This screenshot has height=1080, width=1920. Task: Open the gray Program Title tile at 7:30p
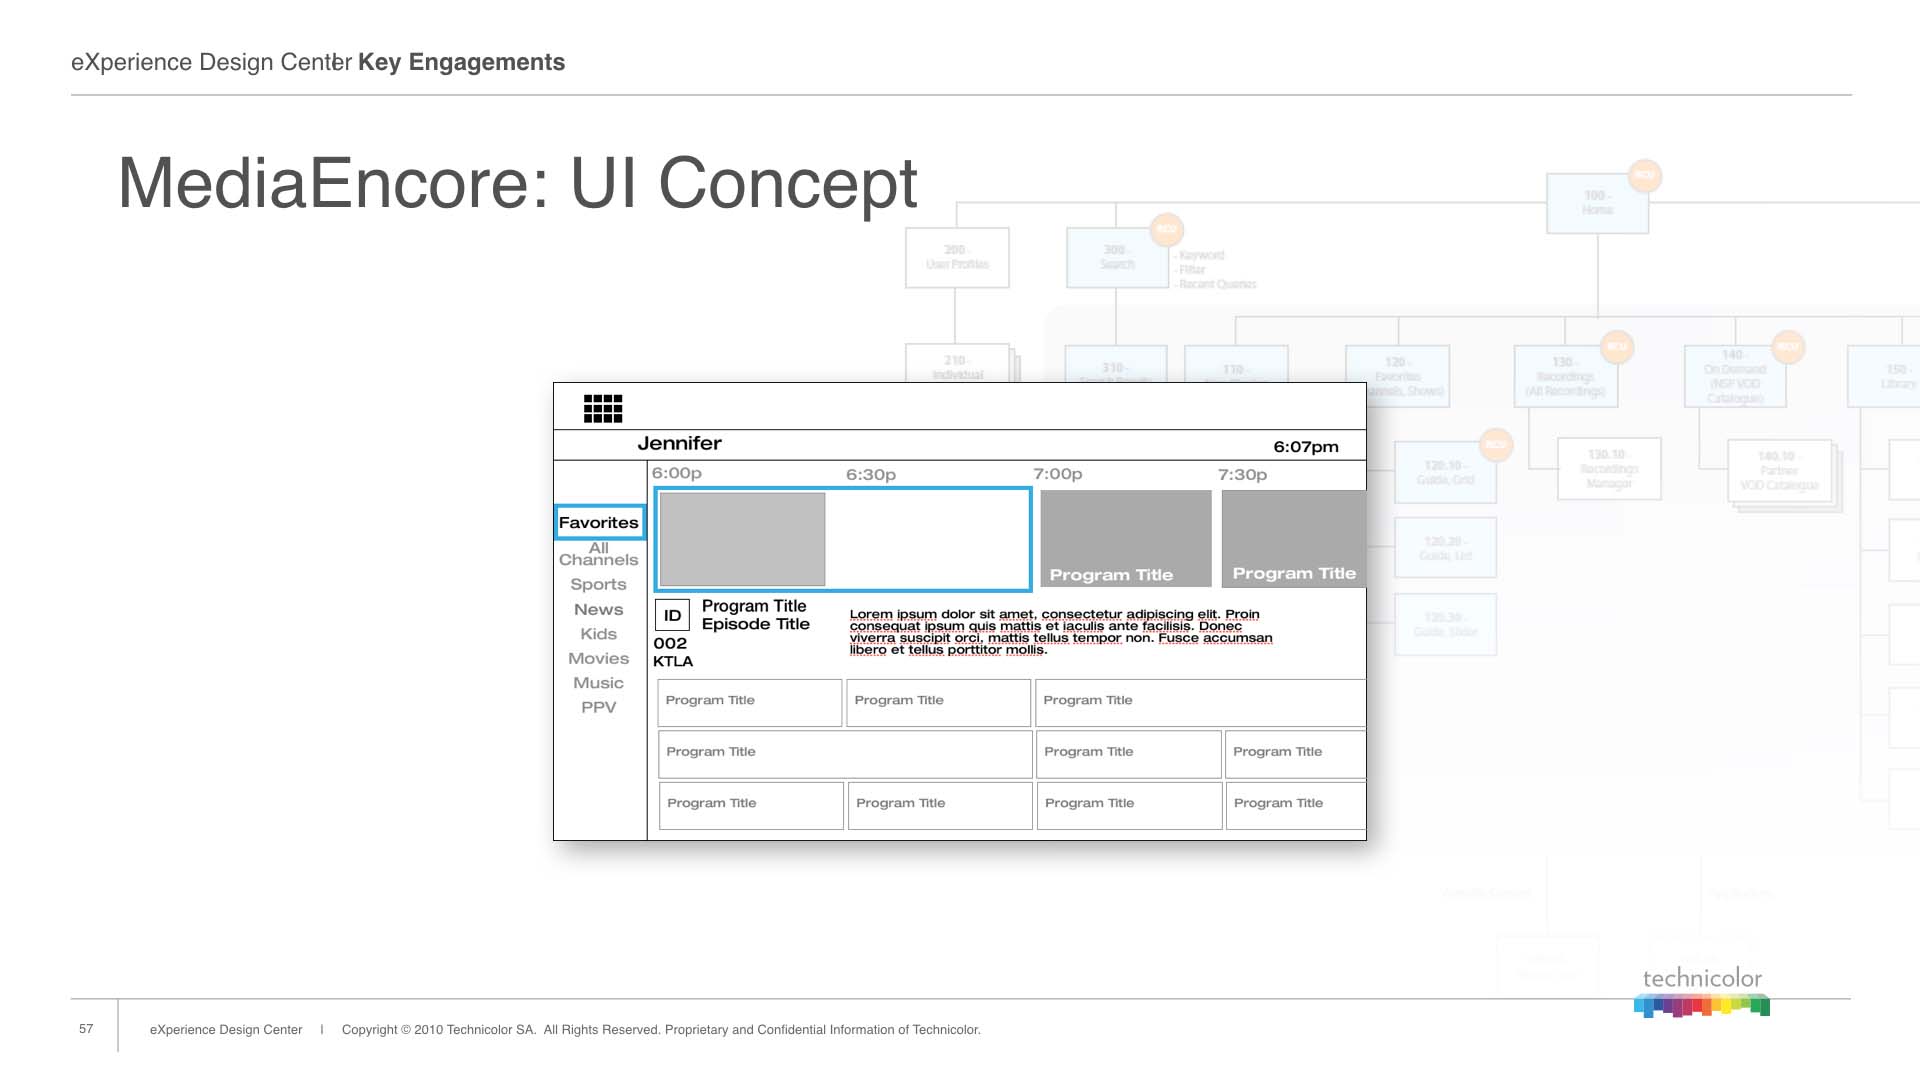coord(1294,538)
